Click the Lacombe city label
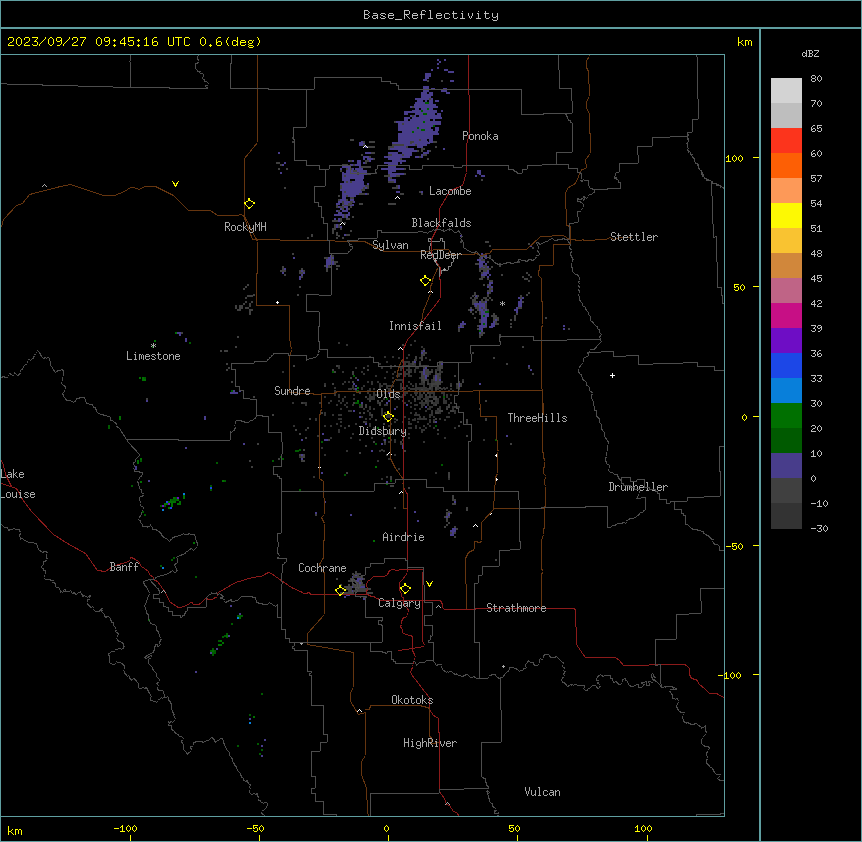The image size is (862, 842). click(x=450, y=191)
